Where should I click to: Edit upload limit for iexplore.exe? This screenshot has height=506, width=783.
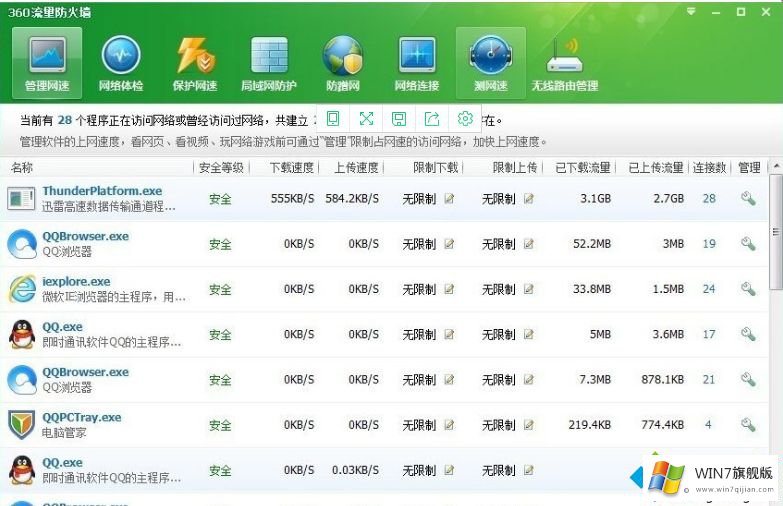click(x=529, y=289)
